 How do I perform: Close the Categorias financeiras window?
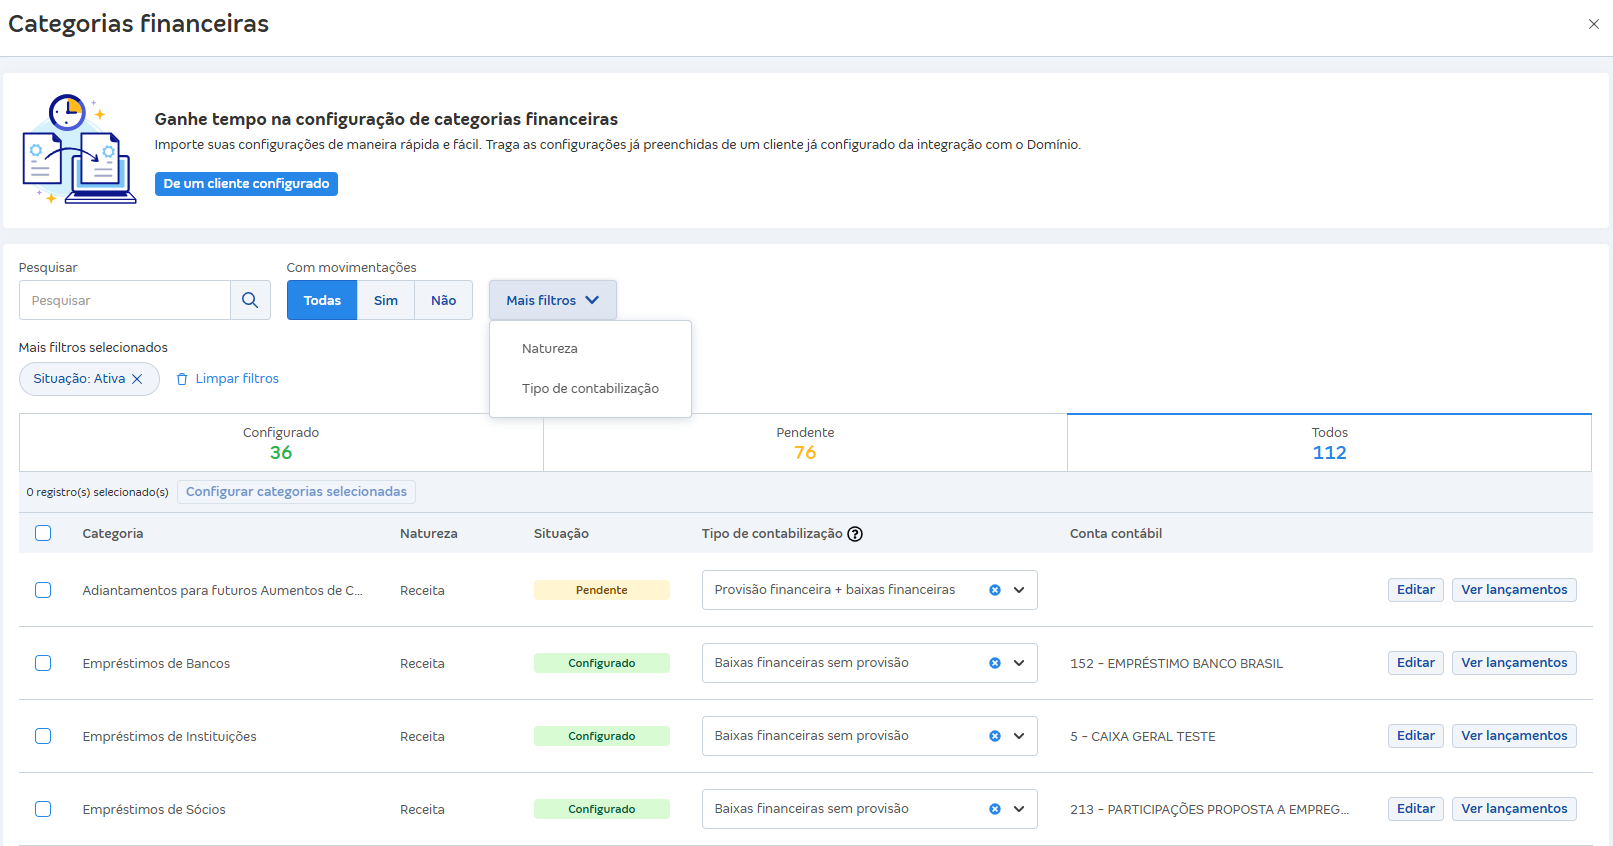[x=1593, y=24]
